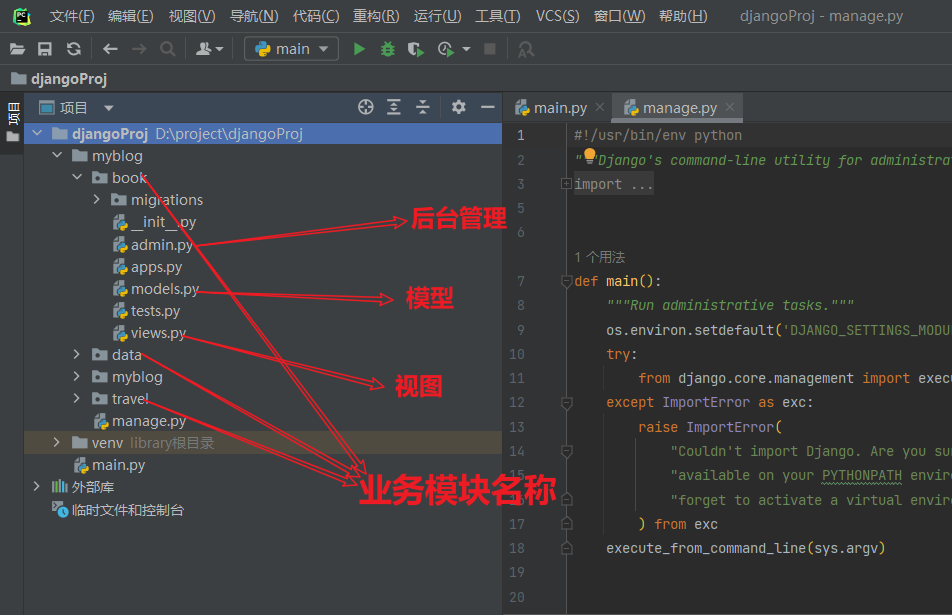The height and width of the screenshot is (615, 952).
Task: Open the file/folder toolbar icon
Action: [18, 49]
